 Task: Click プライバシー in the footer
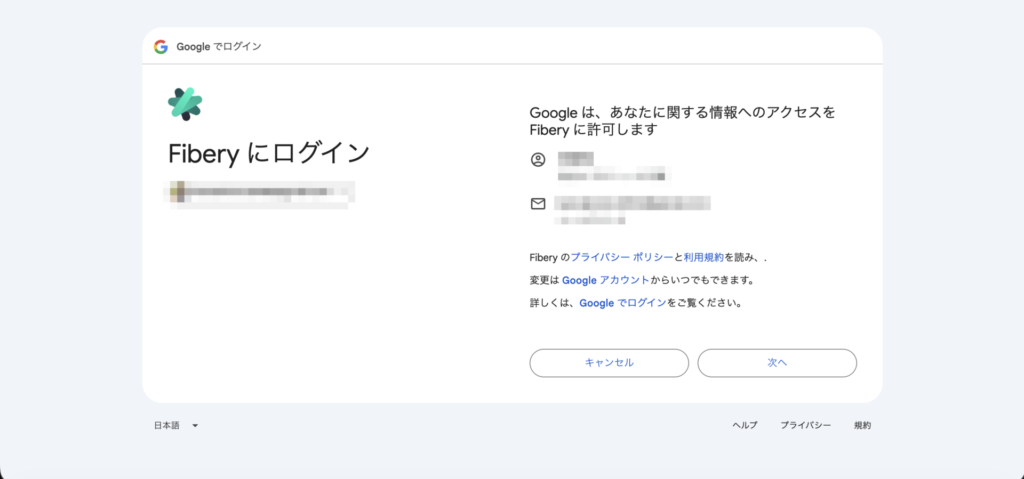(x=806, y=425)
